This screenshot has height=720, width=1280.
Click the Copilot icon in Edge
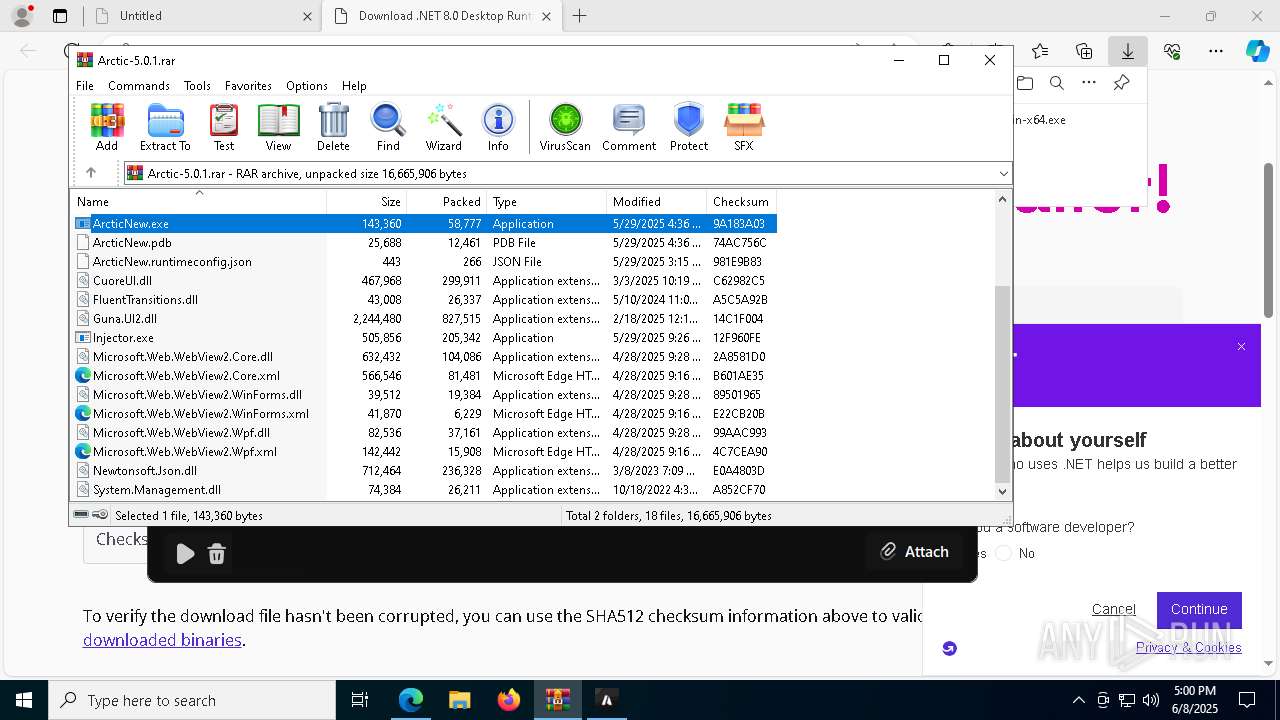click(1257, 51)
